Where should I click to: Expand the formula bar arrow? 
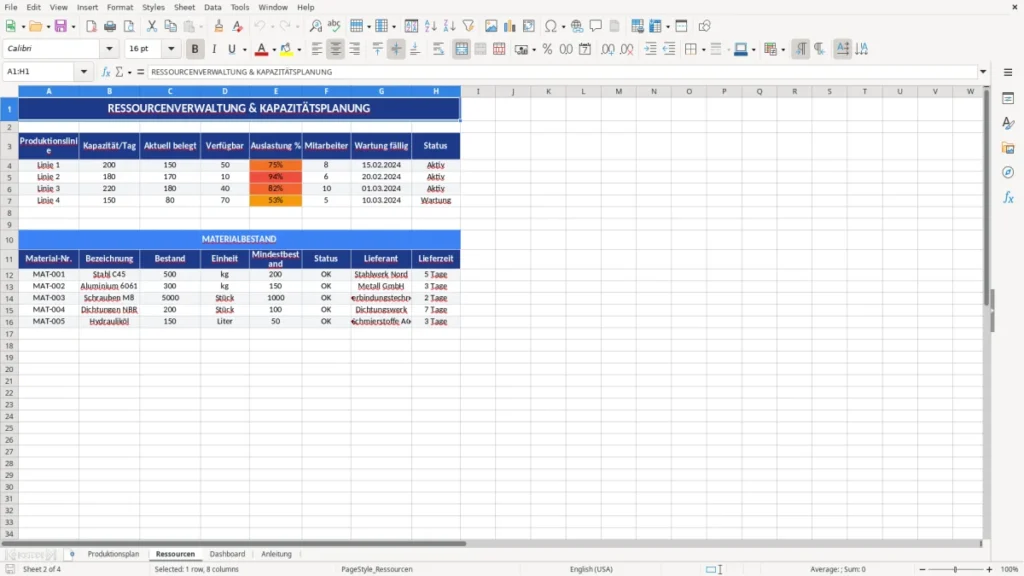pos(983,72)
